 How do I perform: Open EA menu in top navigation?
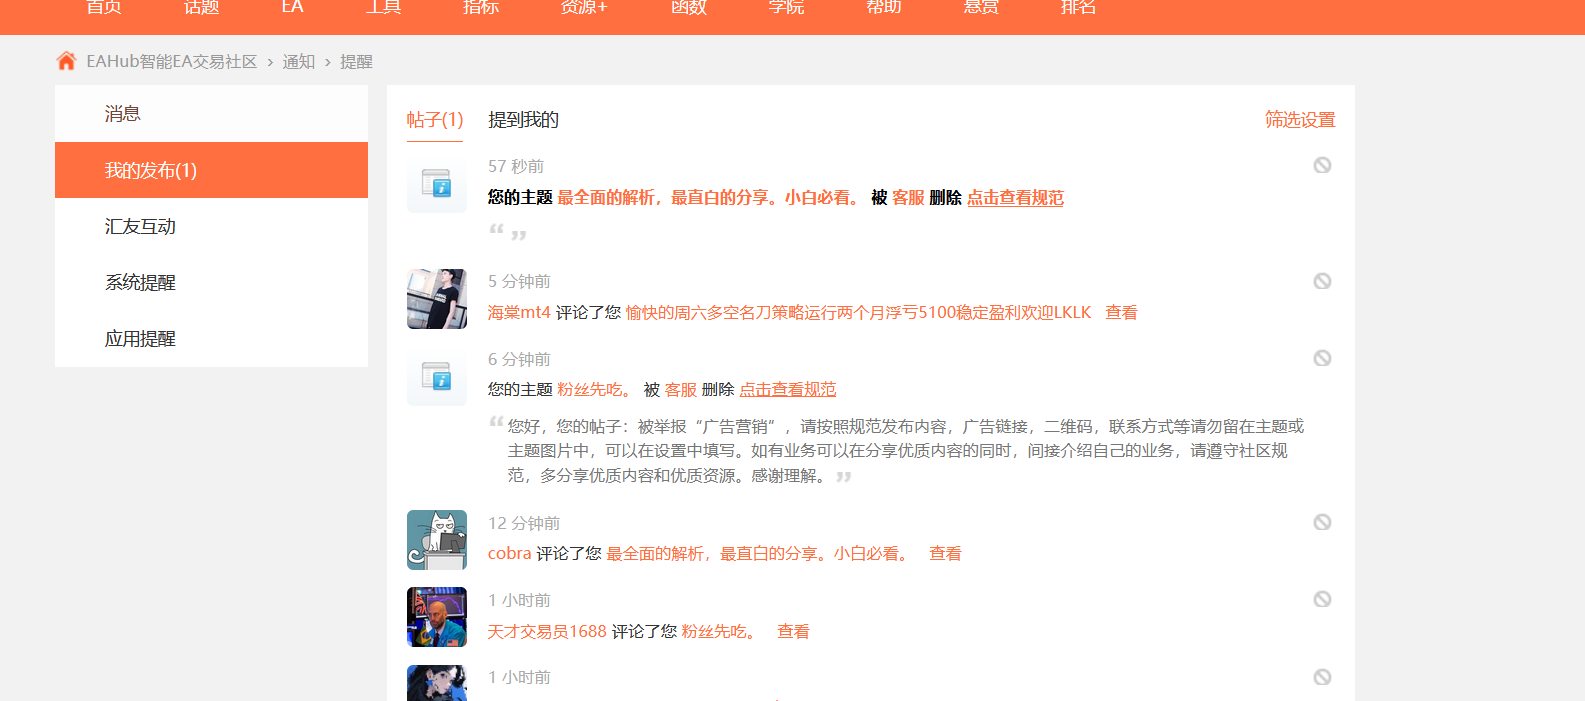coord(292,8)
